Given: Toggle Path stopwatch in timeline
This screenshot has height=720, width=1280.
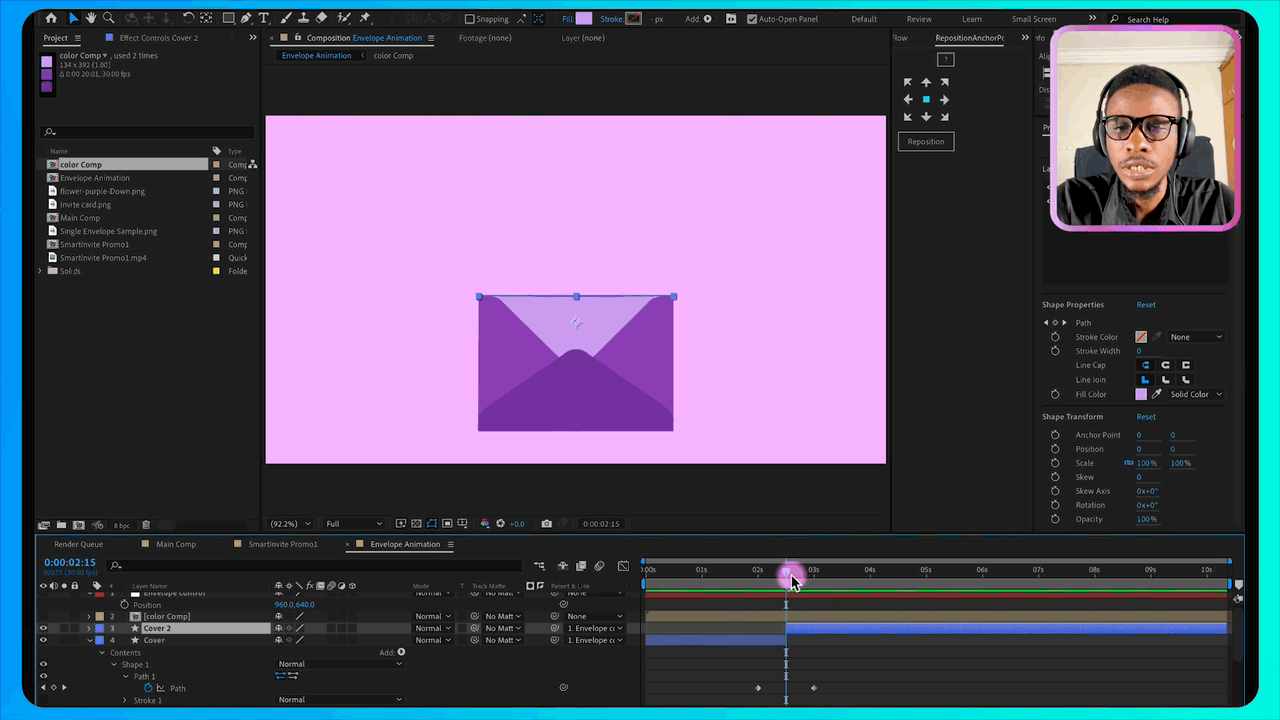Looking at the screenshot, I should (148, 688).
